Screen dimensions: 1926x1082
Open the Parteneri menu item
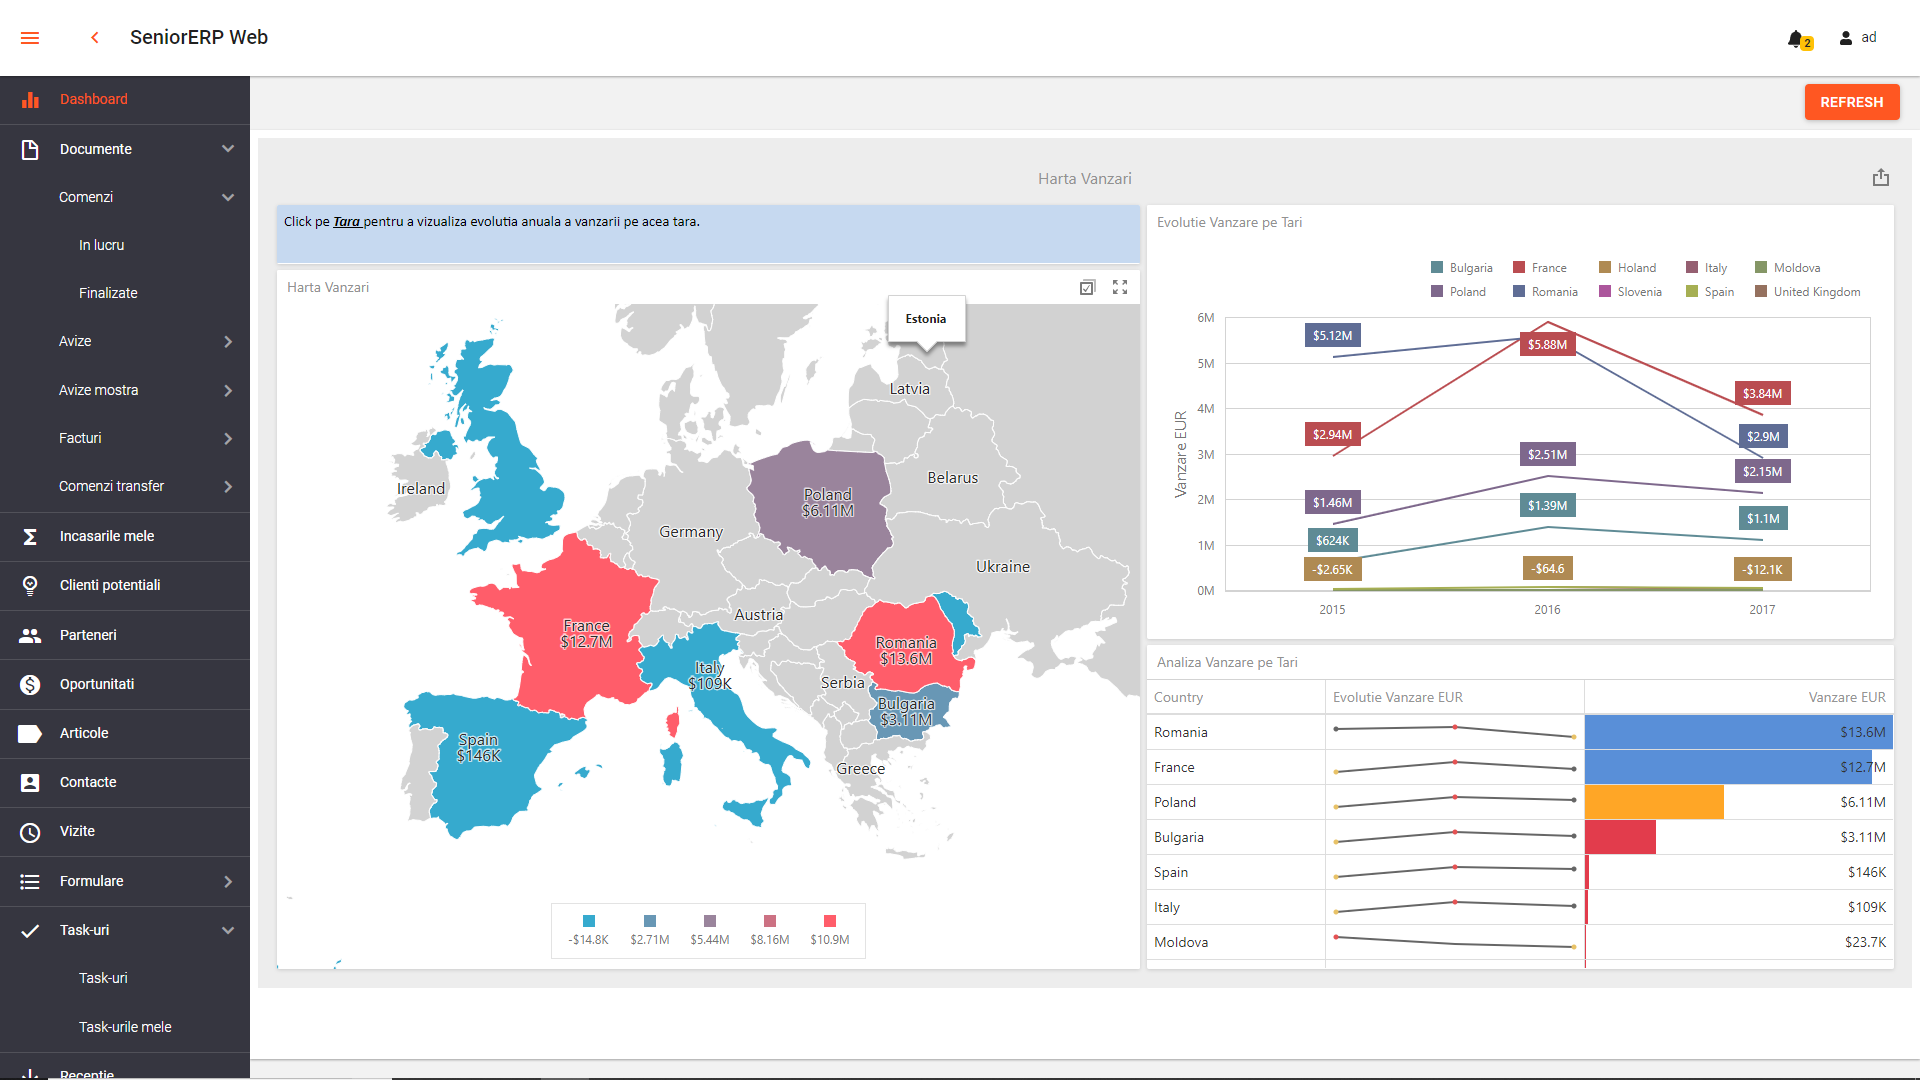(x=88, y=637)
